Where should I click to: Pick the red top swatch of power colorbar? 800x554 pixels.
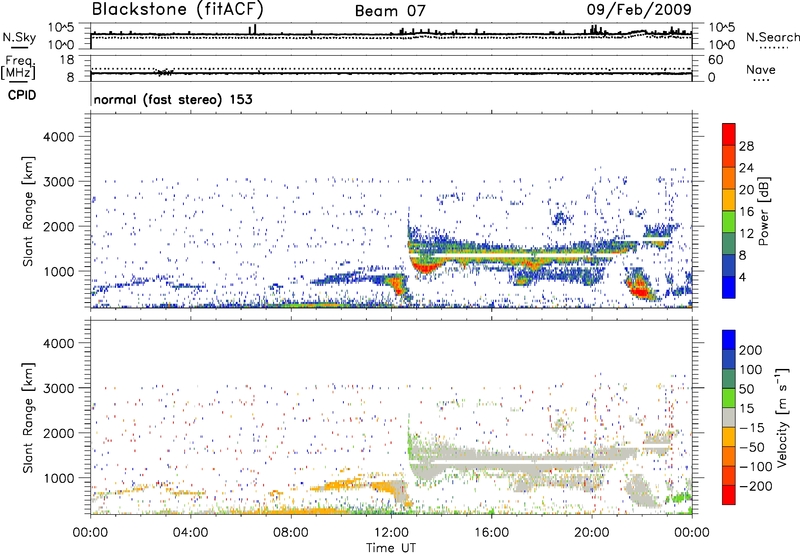pos(729,135)
